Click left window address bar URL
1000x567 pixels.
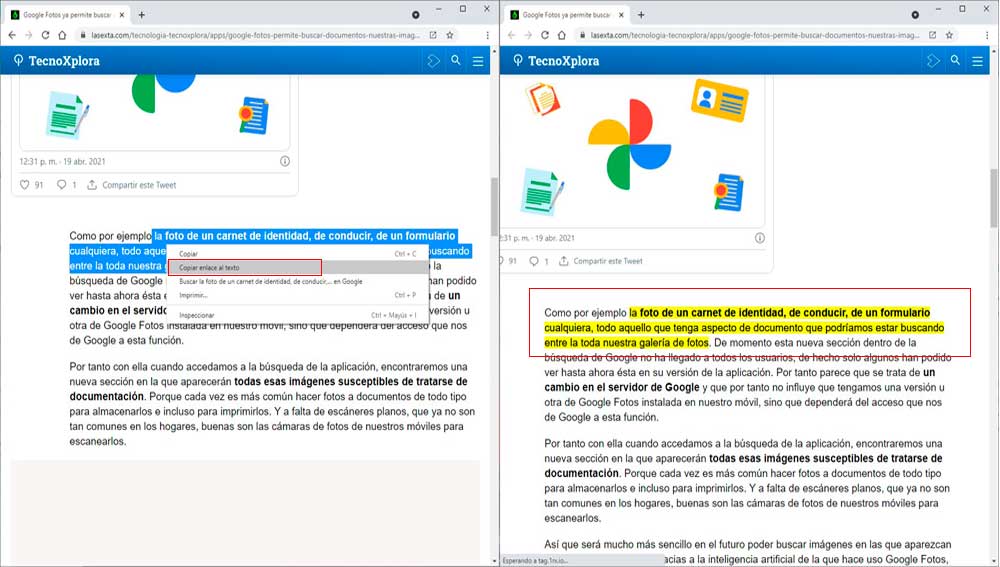[255, 35]
